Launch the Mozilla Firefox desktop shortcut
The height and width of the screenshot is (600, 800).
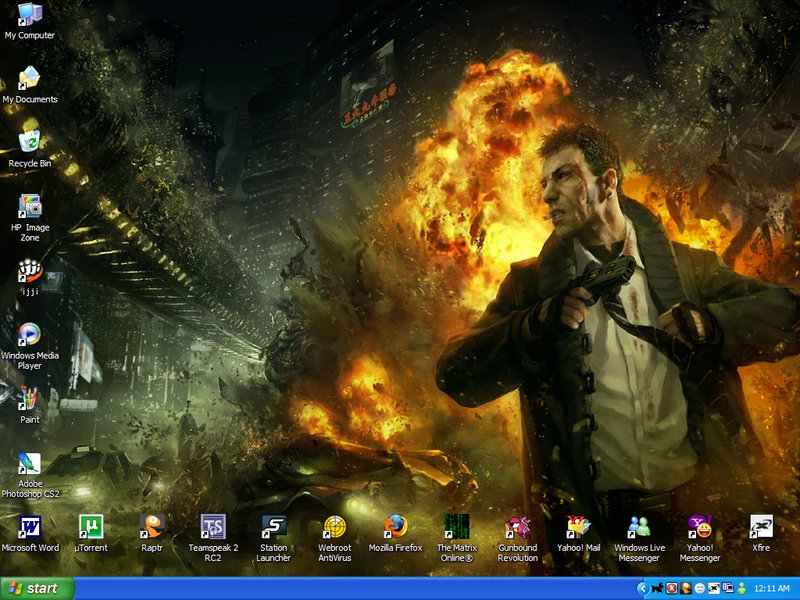(395, 534)
